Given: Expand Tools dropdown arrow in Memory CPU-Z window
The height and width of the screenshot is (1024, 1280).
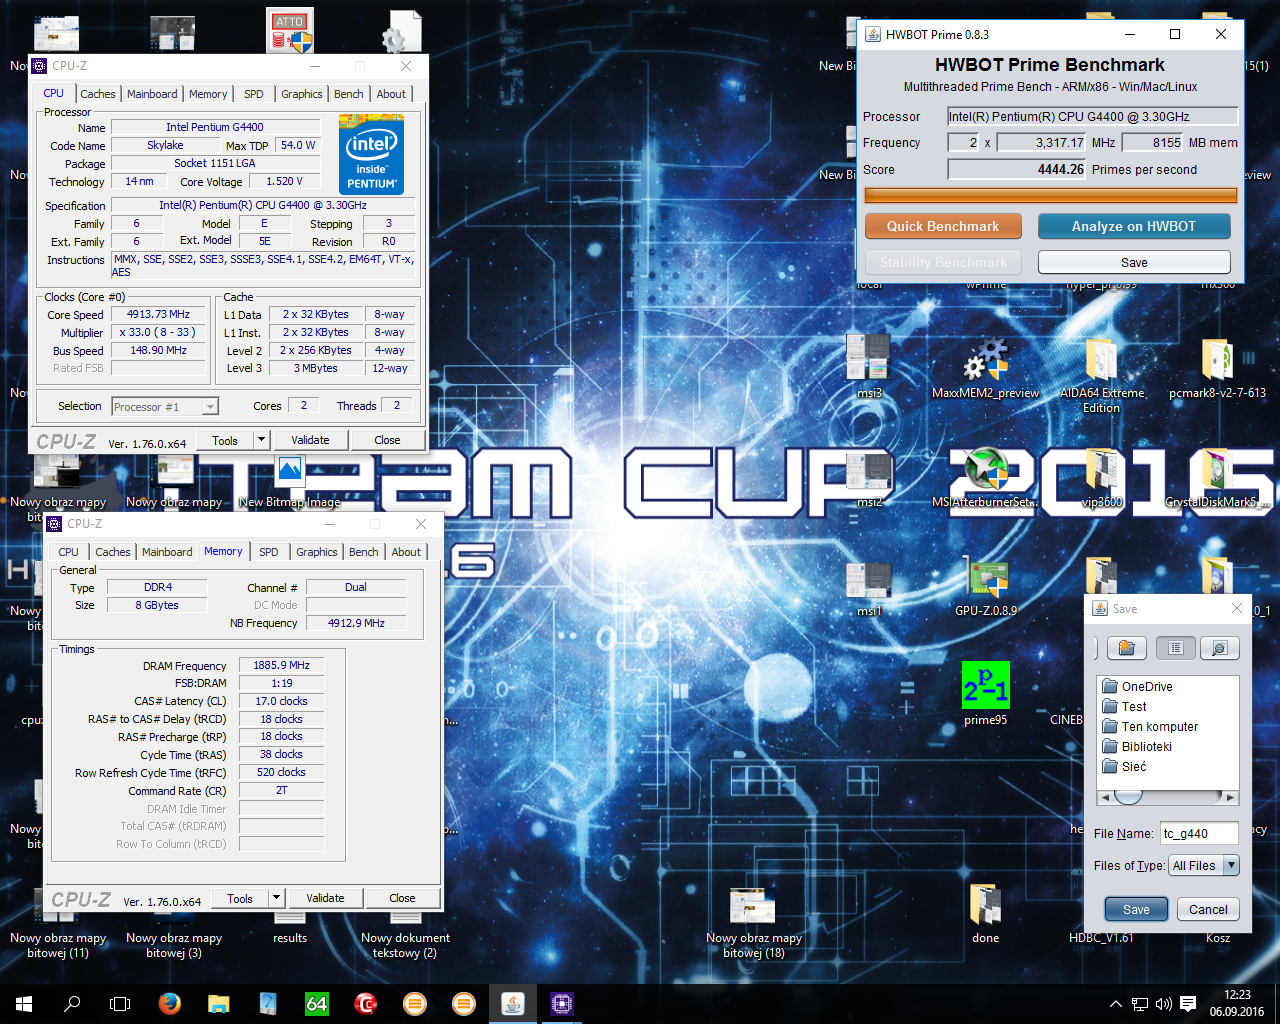Looking at the screenshot, I should 277,898.
